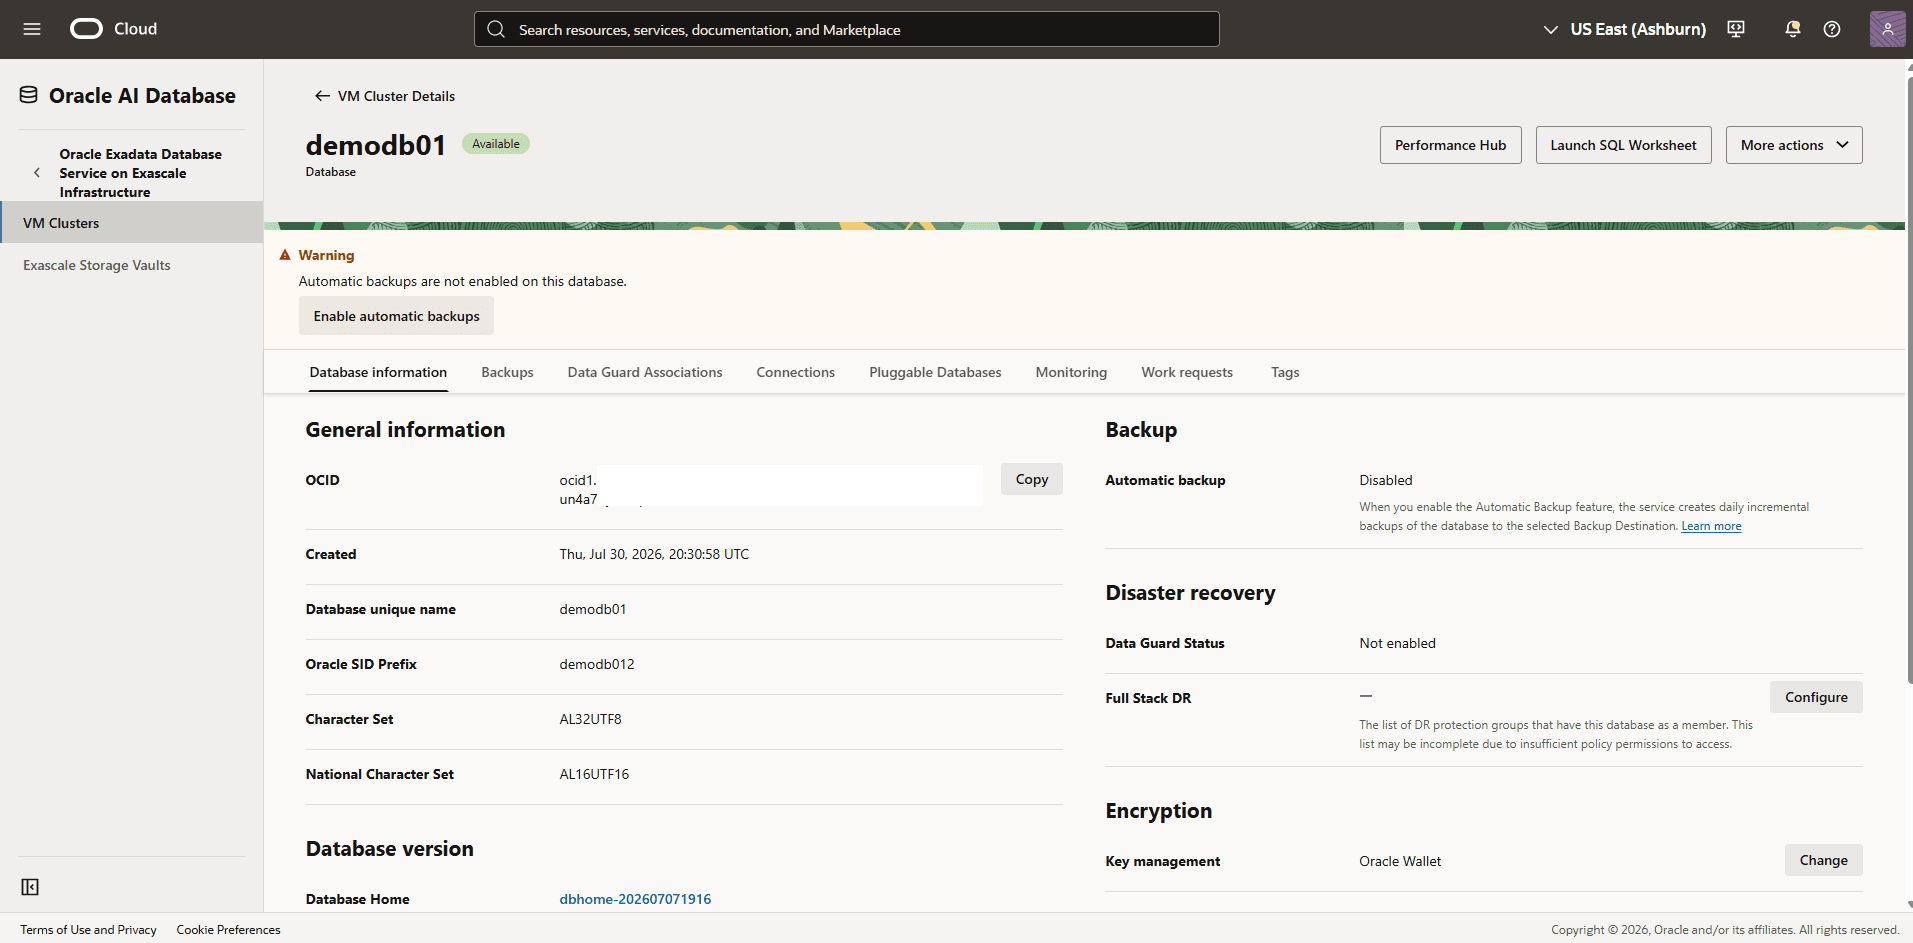Open the Cloud Shell developer tools icon
The image size is (1913, 943).
pos(1736,29)
